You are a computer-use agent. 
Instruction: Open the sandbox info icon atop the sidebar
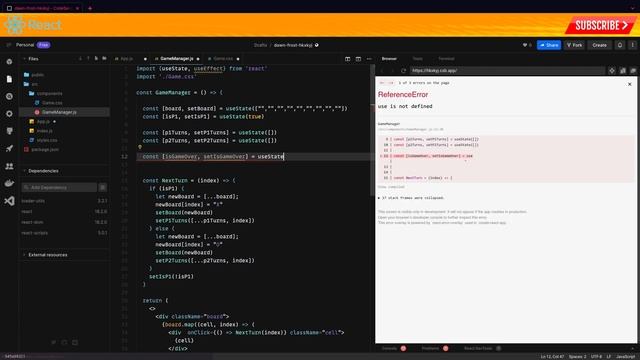(9, 62)
